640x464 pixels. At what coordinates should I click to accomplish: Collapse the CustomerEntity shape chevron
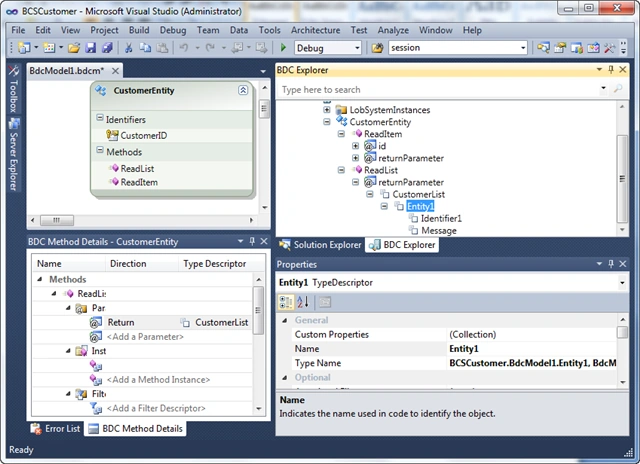coord(243,90)
